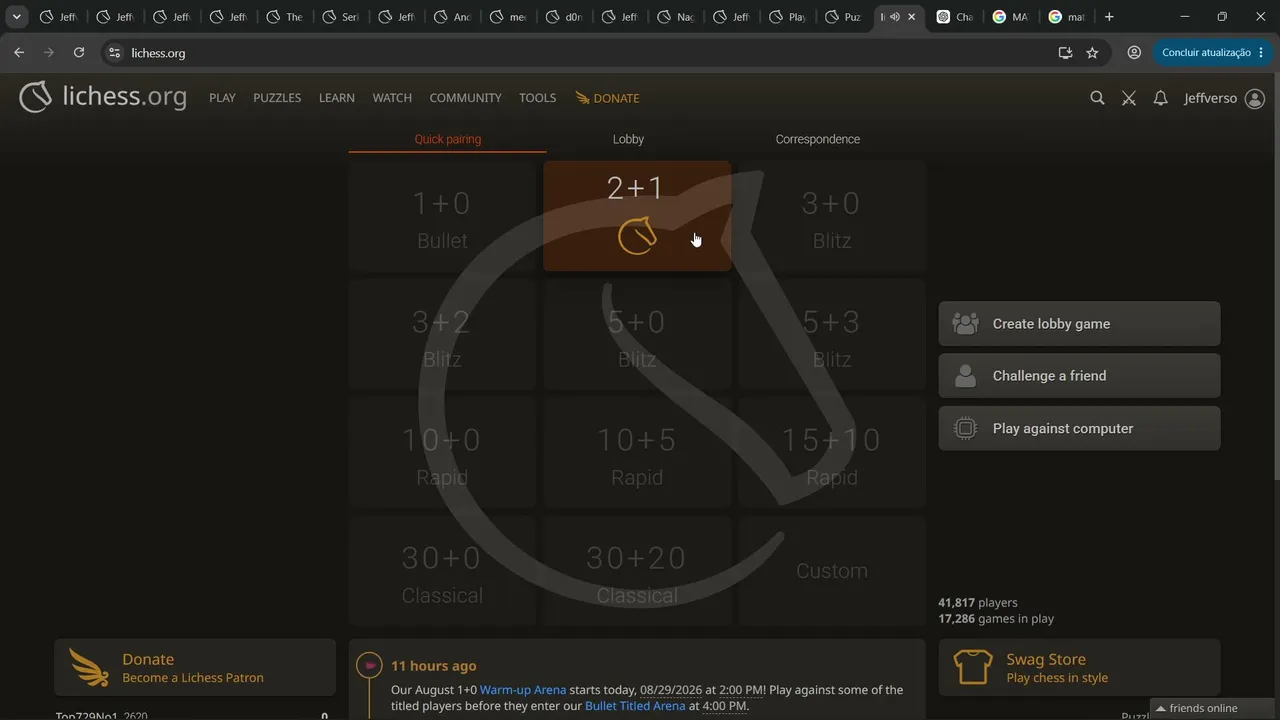Click the lichess knight logo icon
1280x720 pixels.
click(x=35, y=97)
